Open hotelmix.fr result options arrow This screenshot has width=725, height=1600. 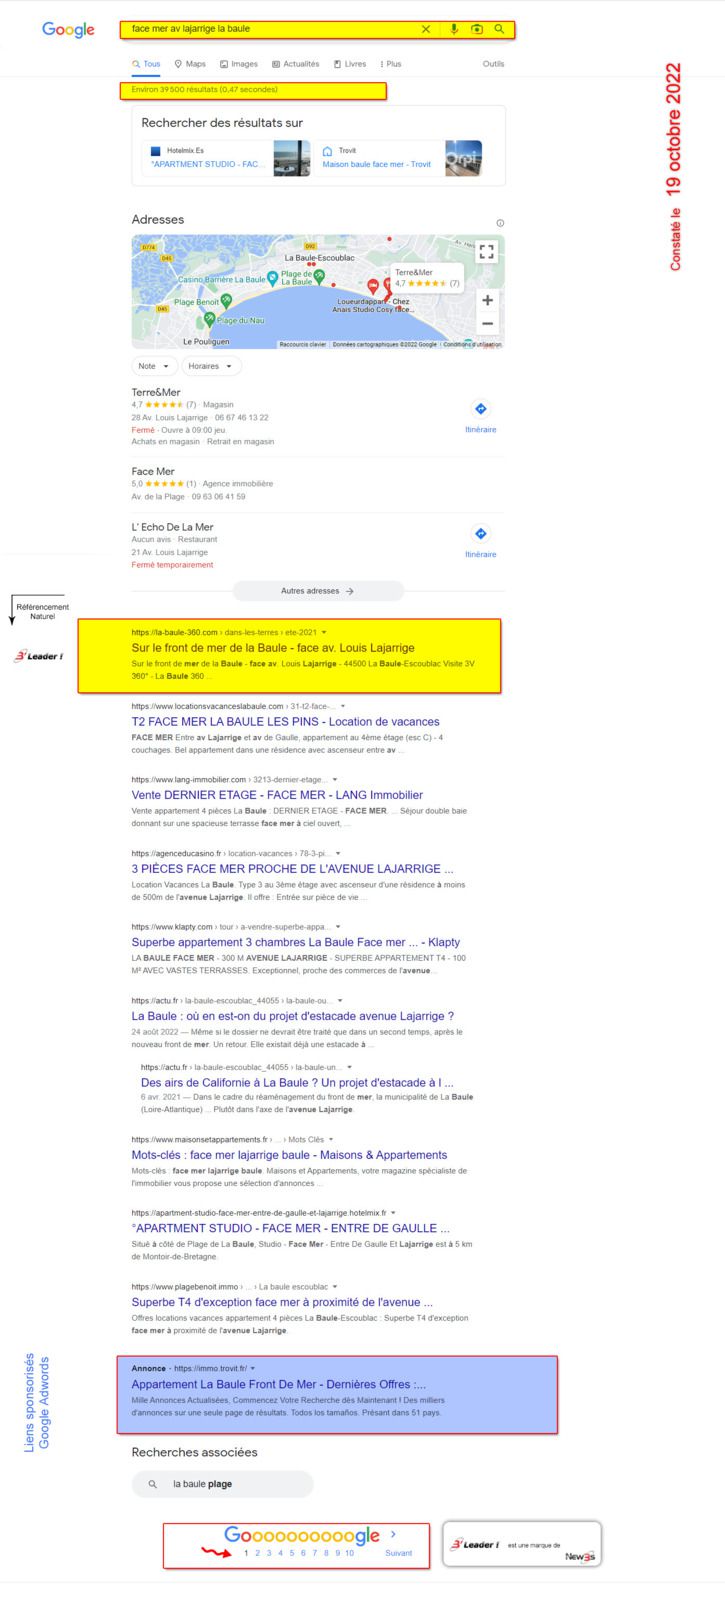click(394, 1213)
